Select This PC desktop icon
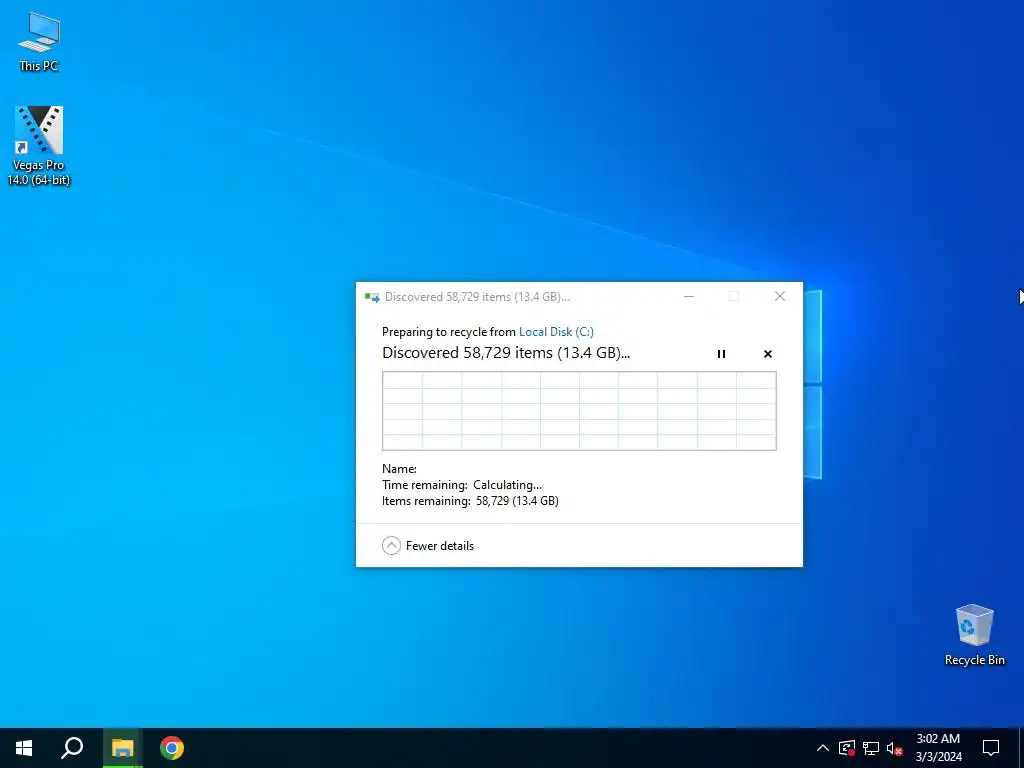 pos(39,41)
